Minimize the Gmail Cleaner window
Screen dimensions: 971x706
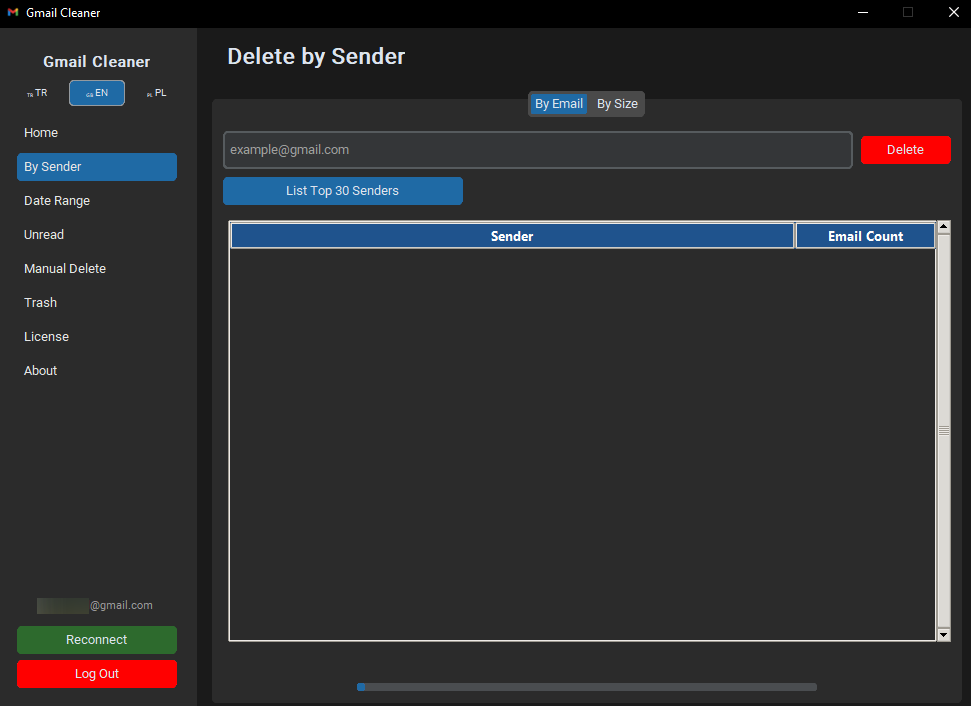coord(863,12)
